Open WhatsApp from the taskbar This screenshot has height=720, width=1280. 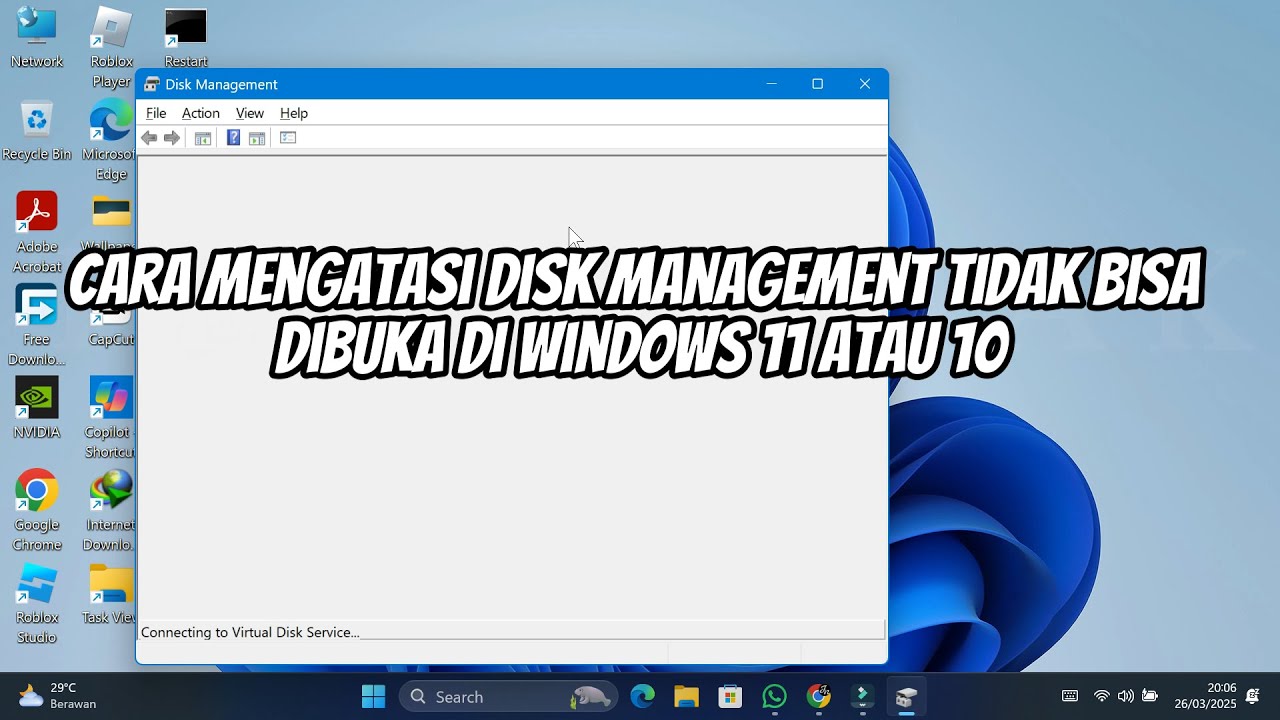(774, 696)
